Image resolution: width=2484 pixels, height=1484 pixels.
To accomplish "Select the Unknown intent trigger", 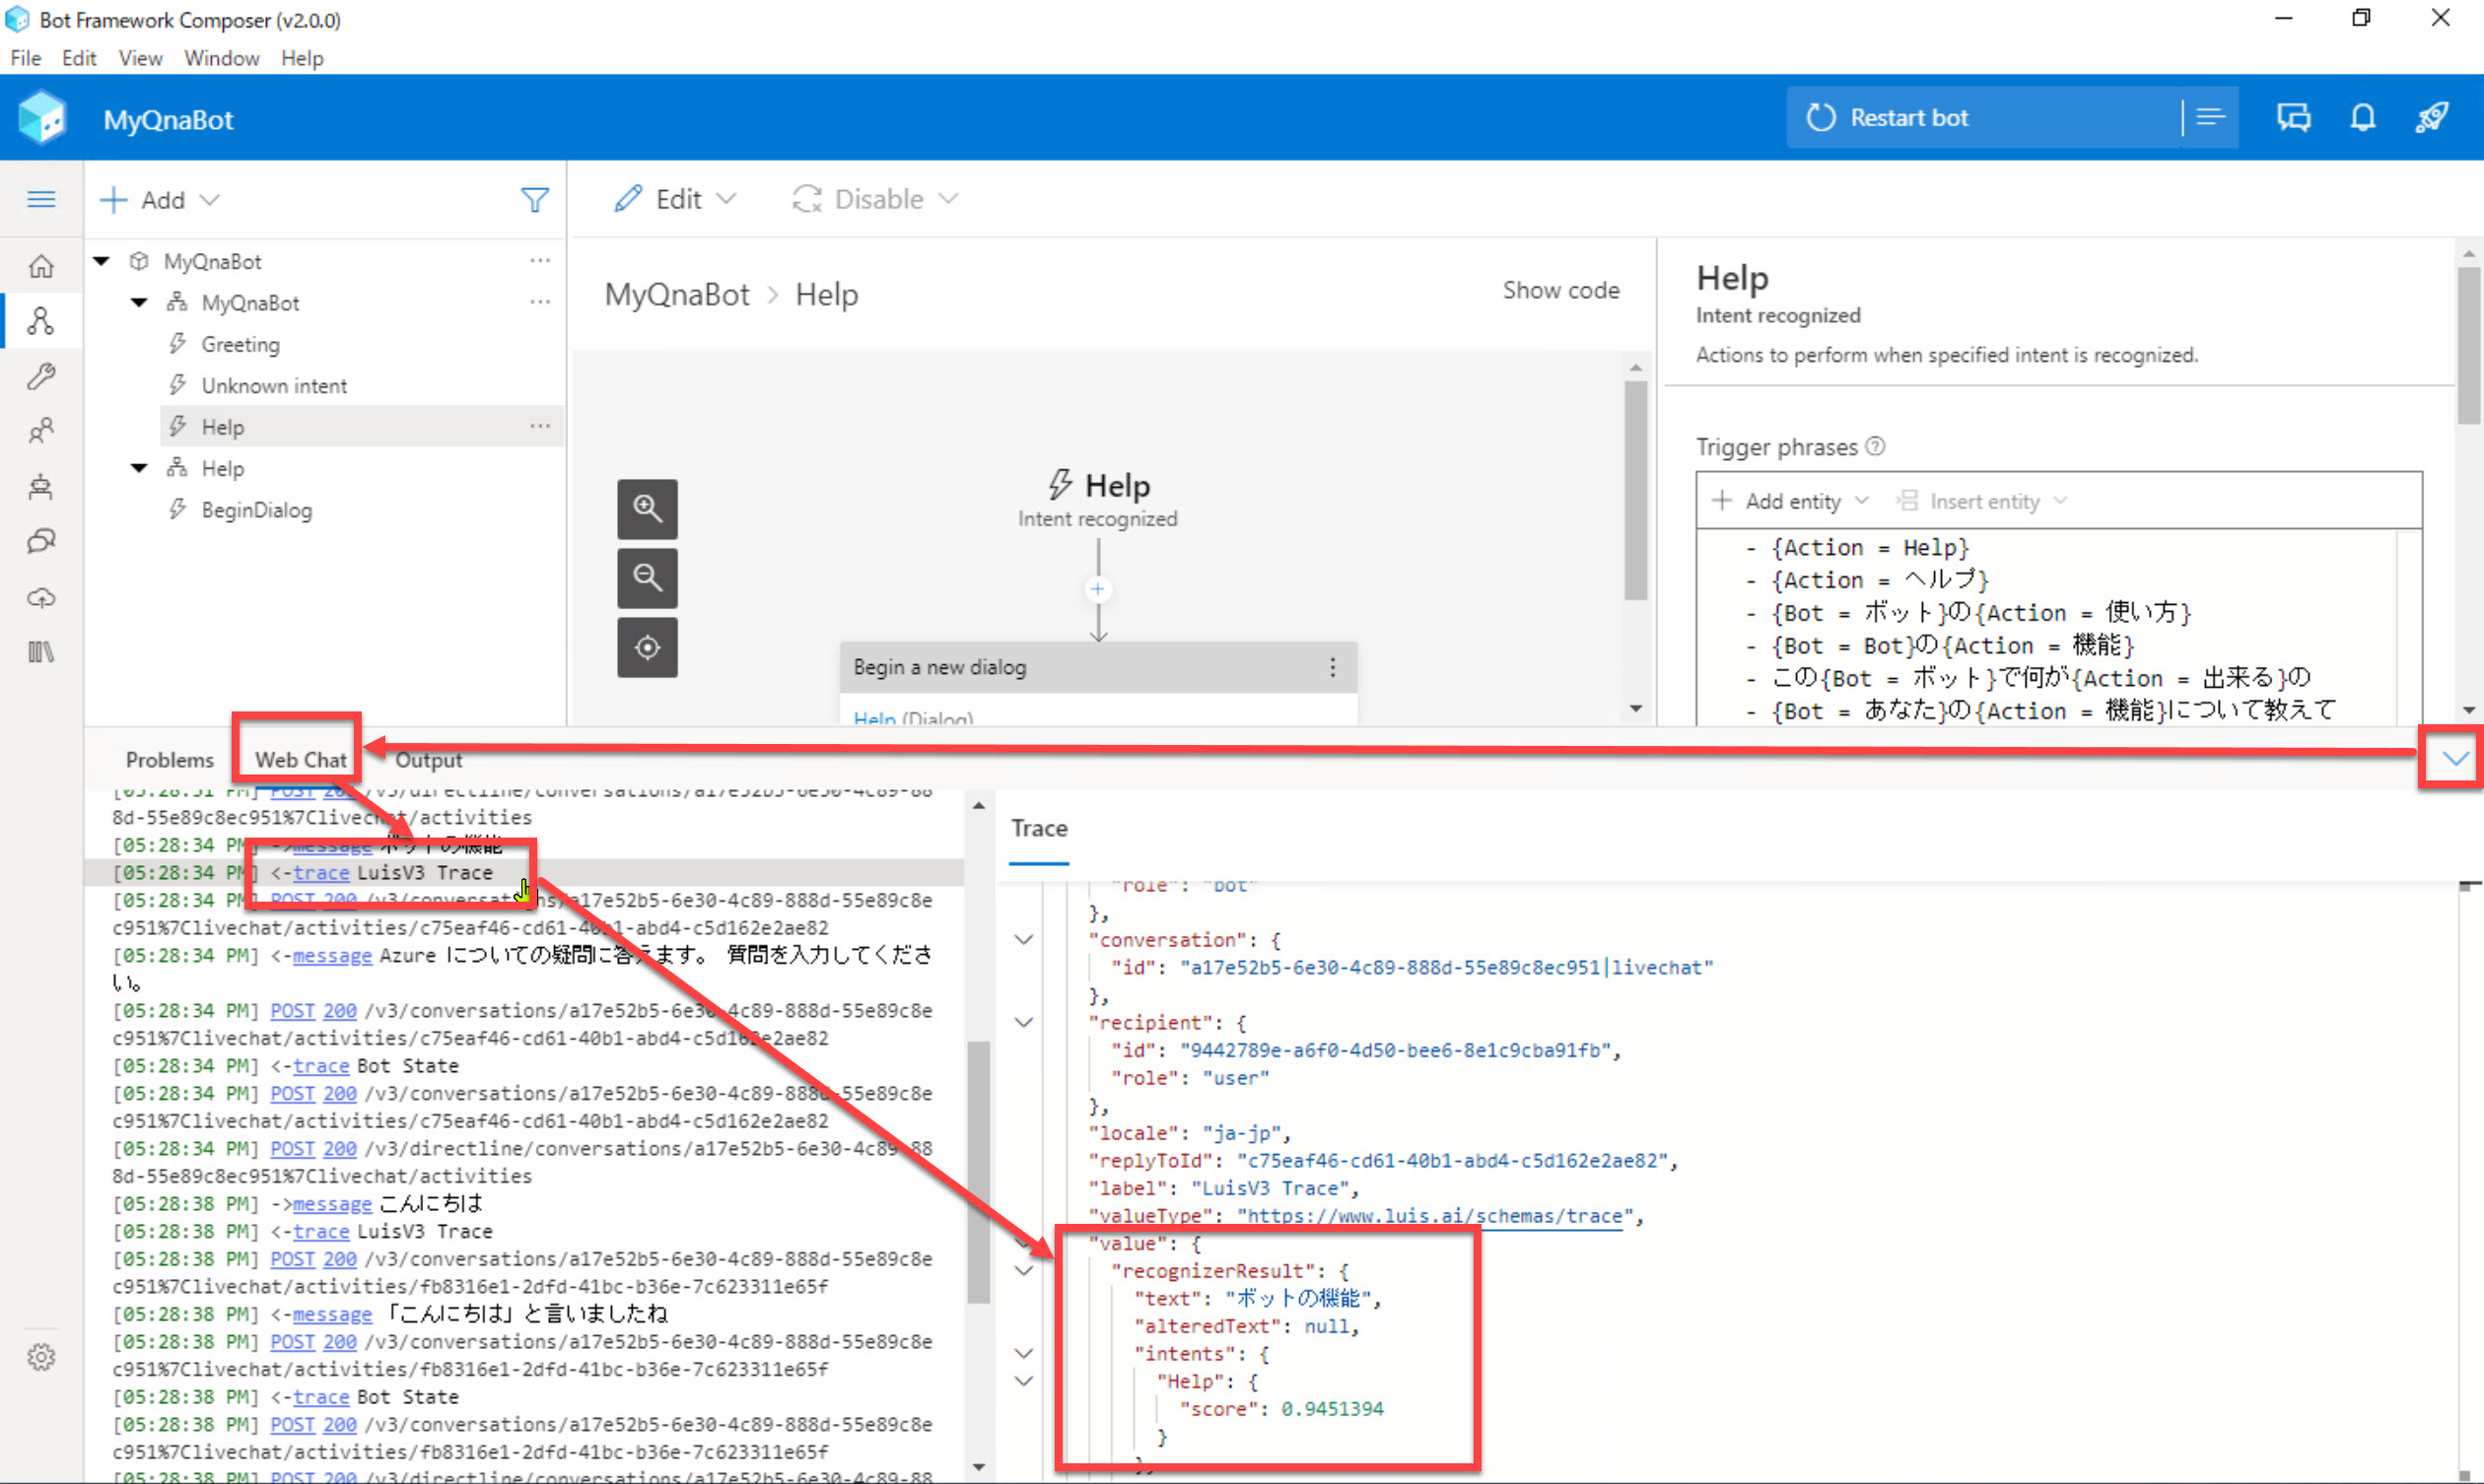I will pyautogui.click(x=273, y=385).
